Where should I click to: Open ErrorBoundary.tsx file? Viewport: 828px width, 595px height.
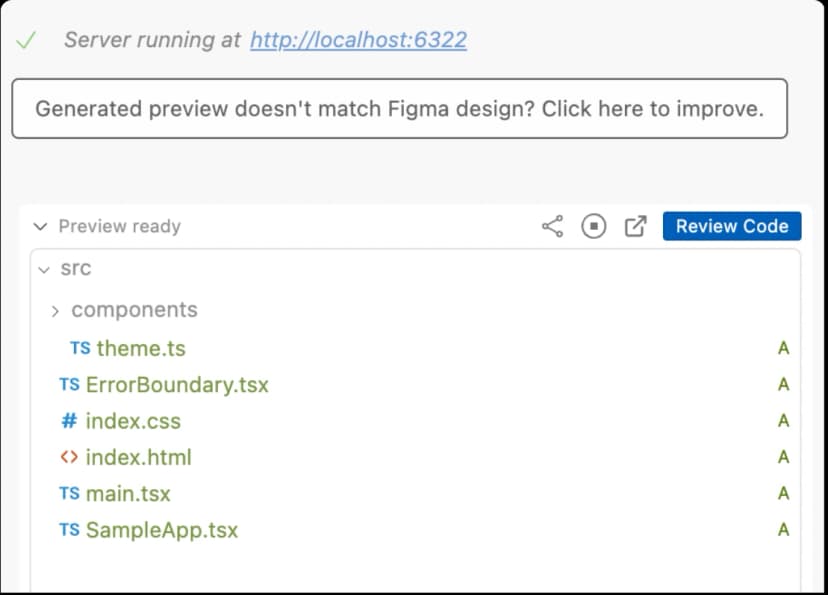(x=177, y=385)
